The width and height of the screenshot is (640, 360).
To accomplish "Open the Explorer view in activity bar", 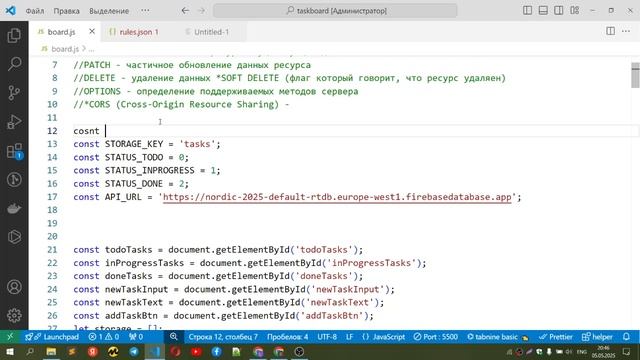I will tap(14, 36).
